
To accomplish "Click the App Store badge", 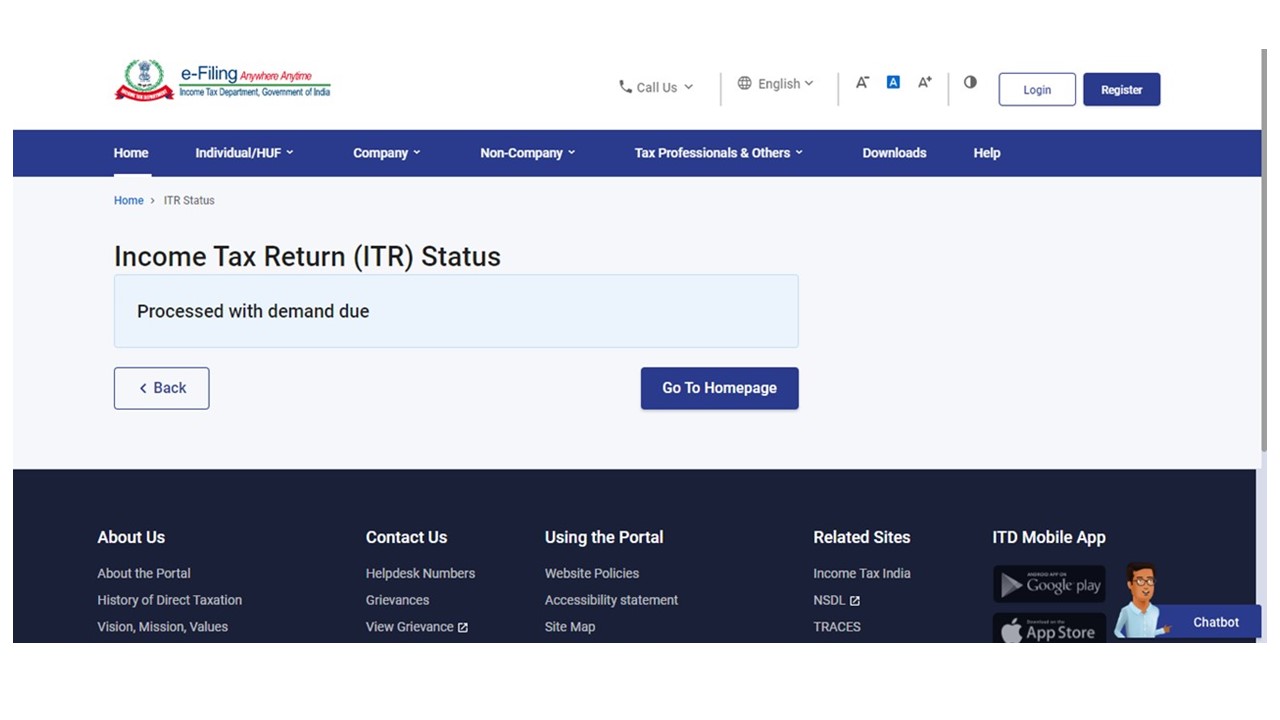I will coord(1048,629).
